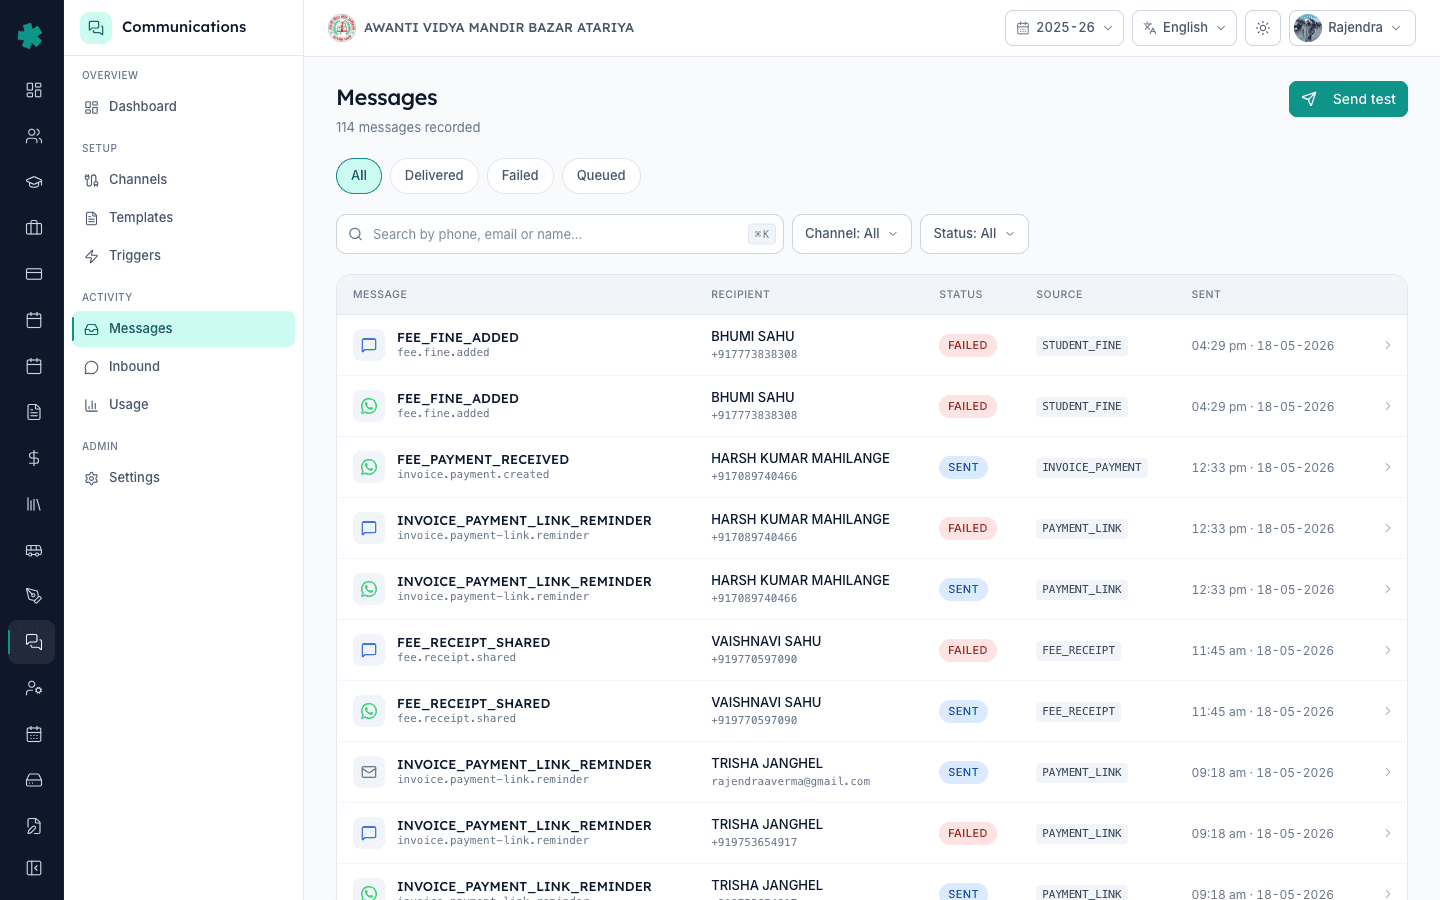Image resolution: width=1440 pixels, height=900 pixels.
Task: Open the Status: All filter dropdown
Action: coord(974,234)
